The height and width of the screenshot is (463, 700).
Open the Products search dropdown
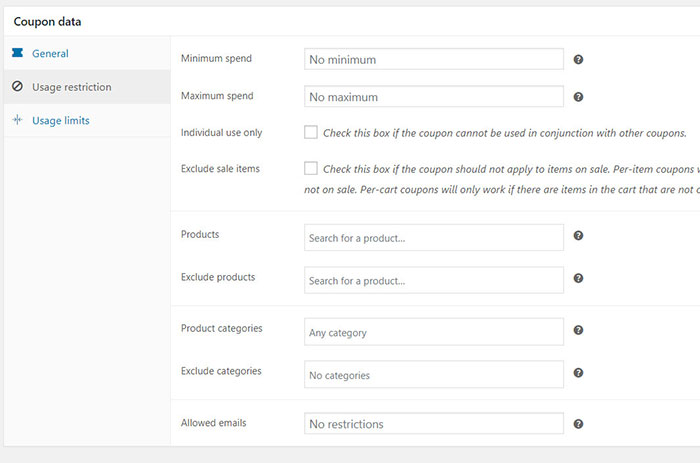pyautogui.click(x=433, y=238)
